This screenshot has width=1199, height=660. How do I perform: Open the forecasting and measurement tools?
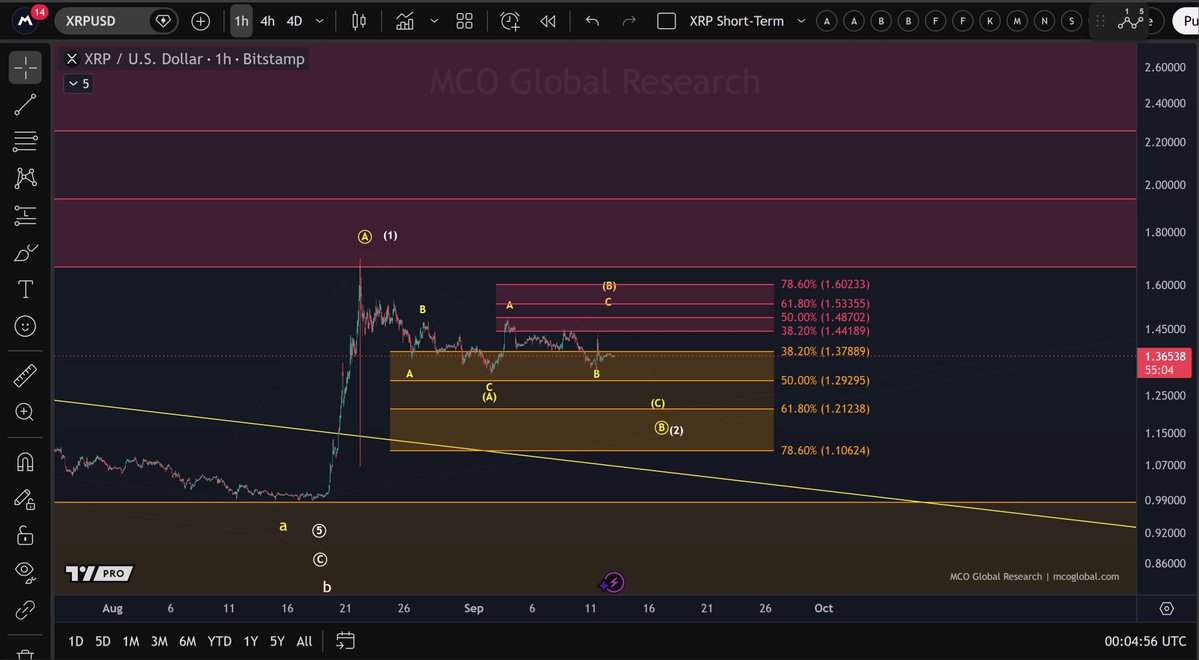pyautogui.click(x=25, y=216)
